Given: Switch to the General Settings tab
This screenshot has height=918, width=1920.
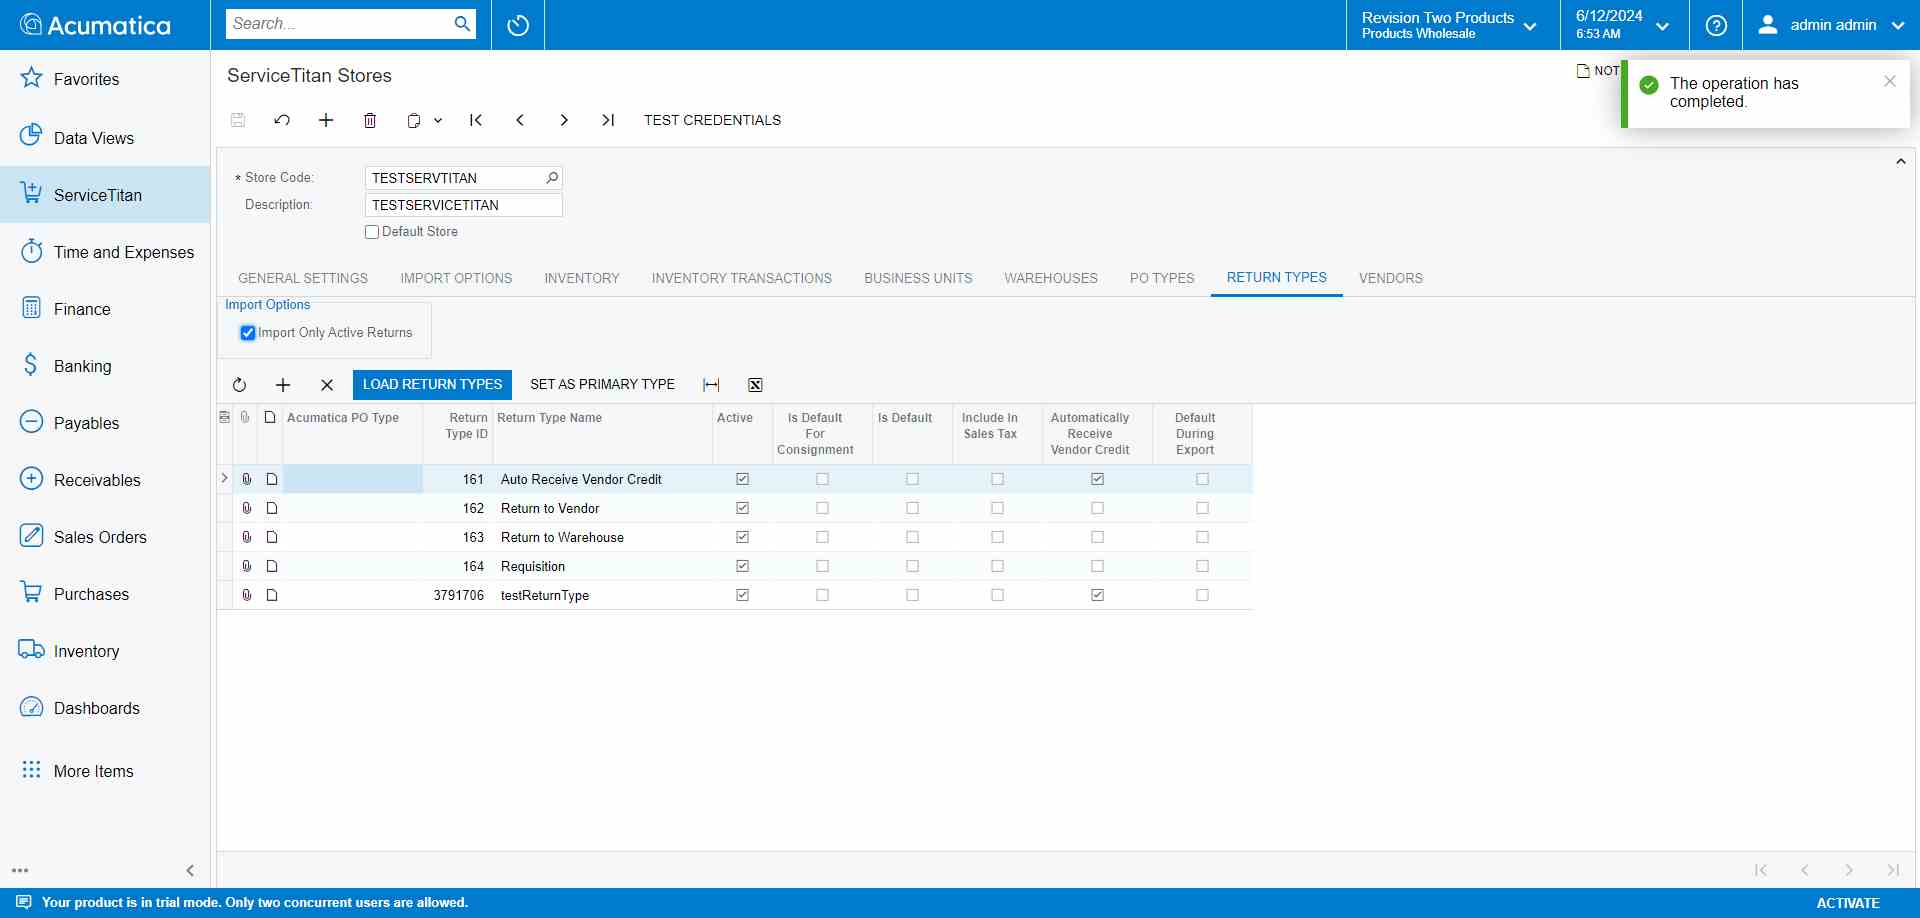Looking at the screenshot, I should tap(303, 278).
